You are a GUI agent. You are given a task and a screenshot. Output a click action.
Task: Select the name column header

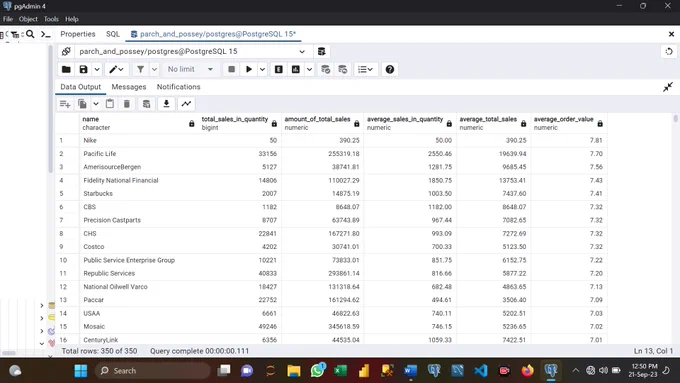point(138,123)
